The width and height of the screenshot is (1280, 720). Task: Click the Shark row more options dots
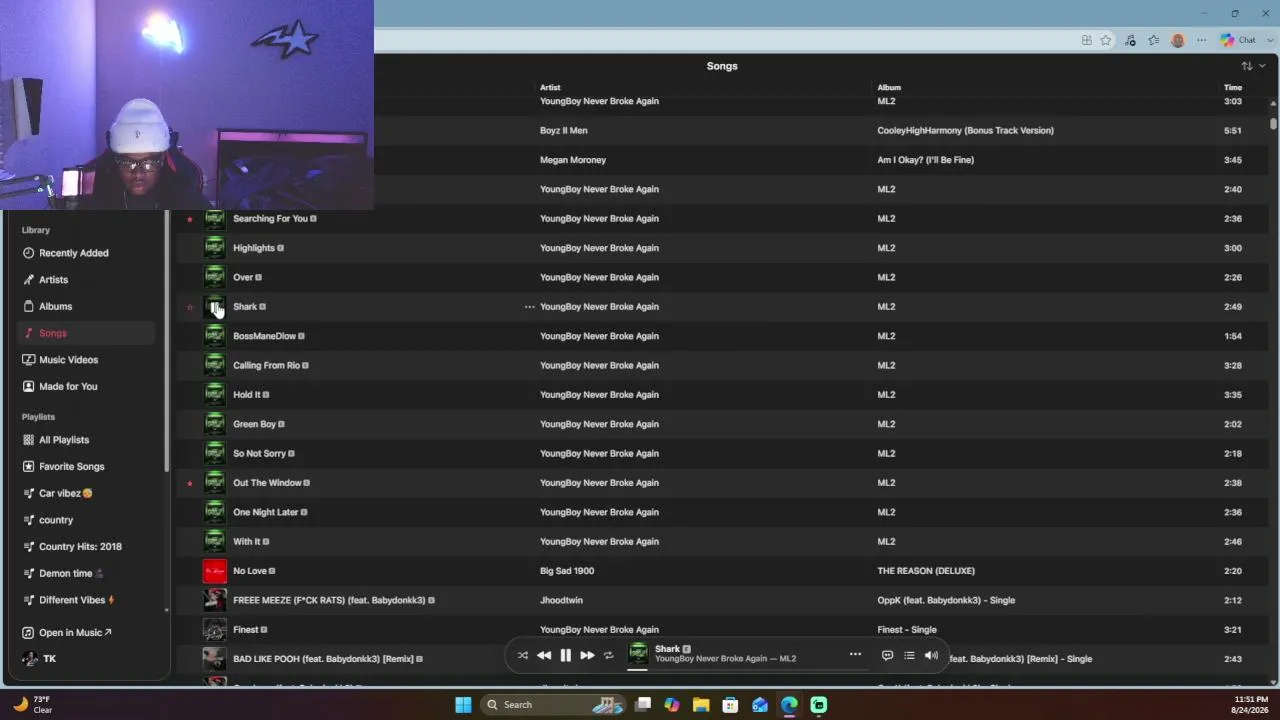[529, 307]
